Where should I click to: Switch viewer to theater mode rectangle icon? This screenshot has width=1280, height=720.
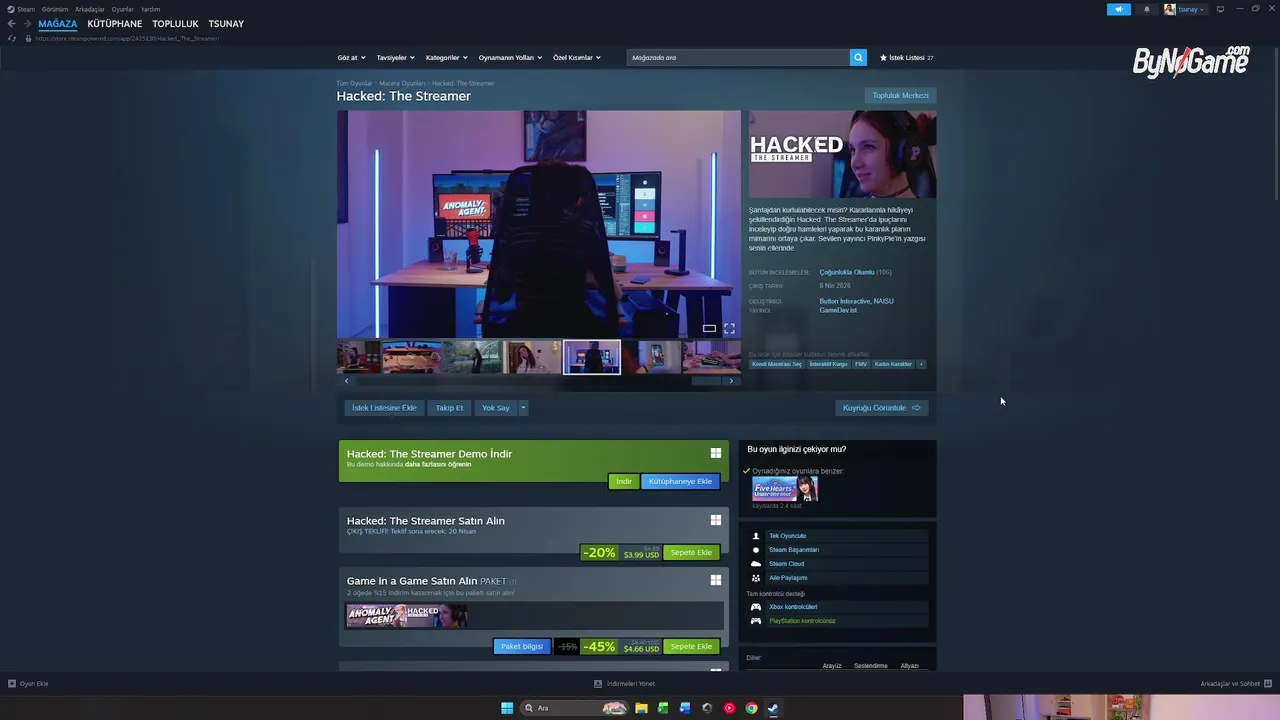click(x=709, y=328)
